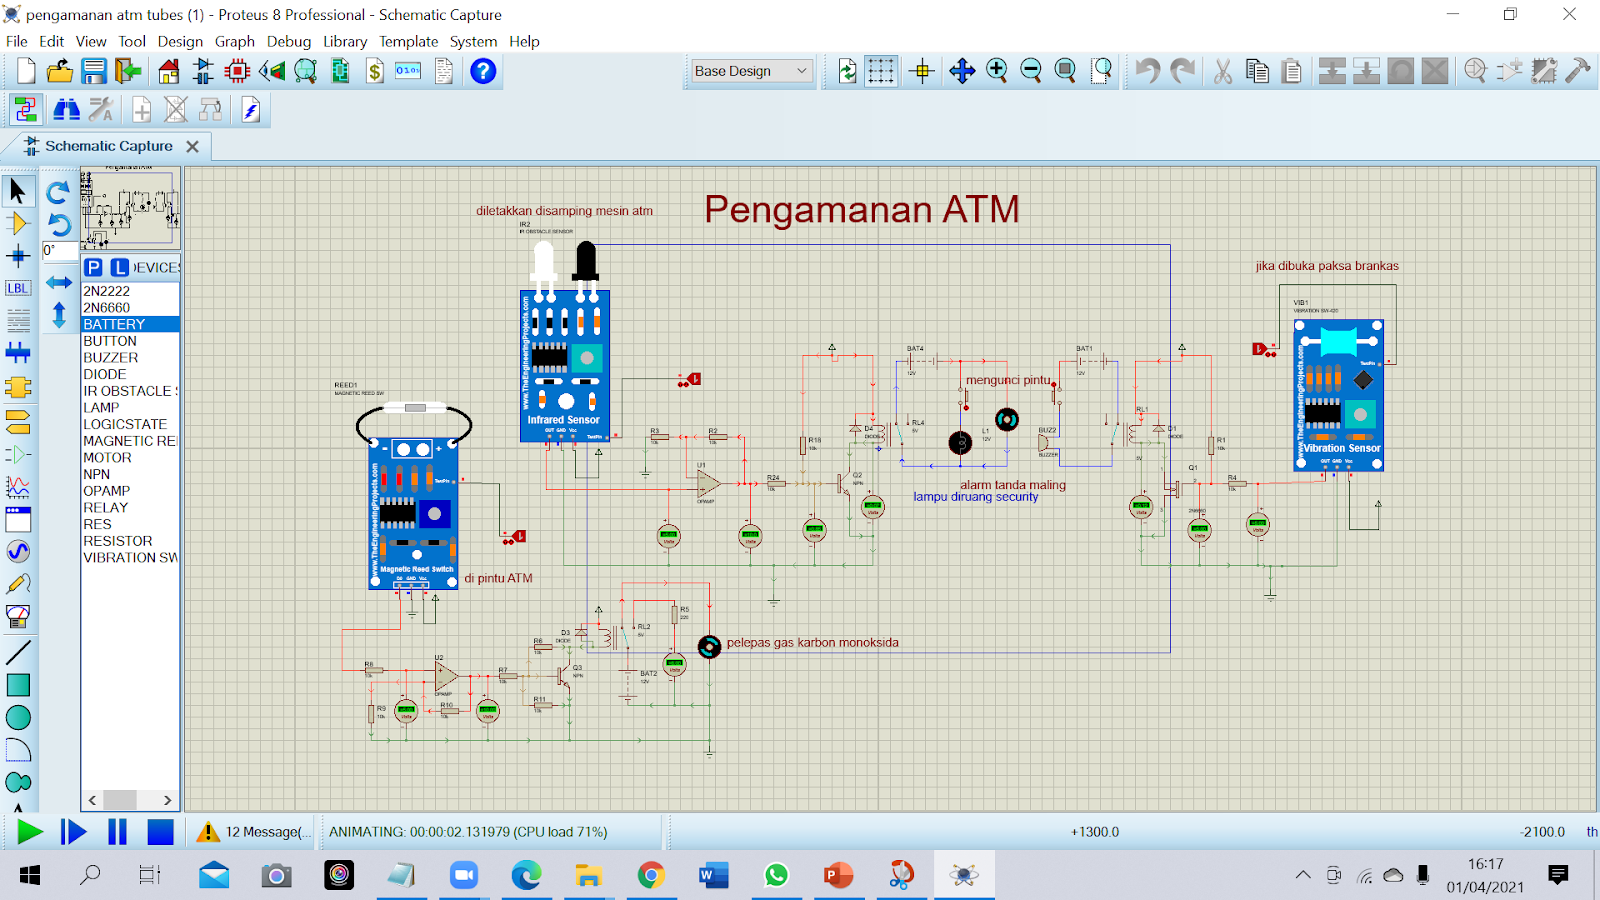Select BATTERY in the device list
This screenshot has width=1600, height=900.
pos(130,324)
